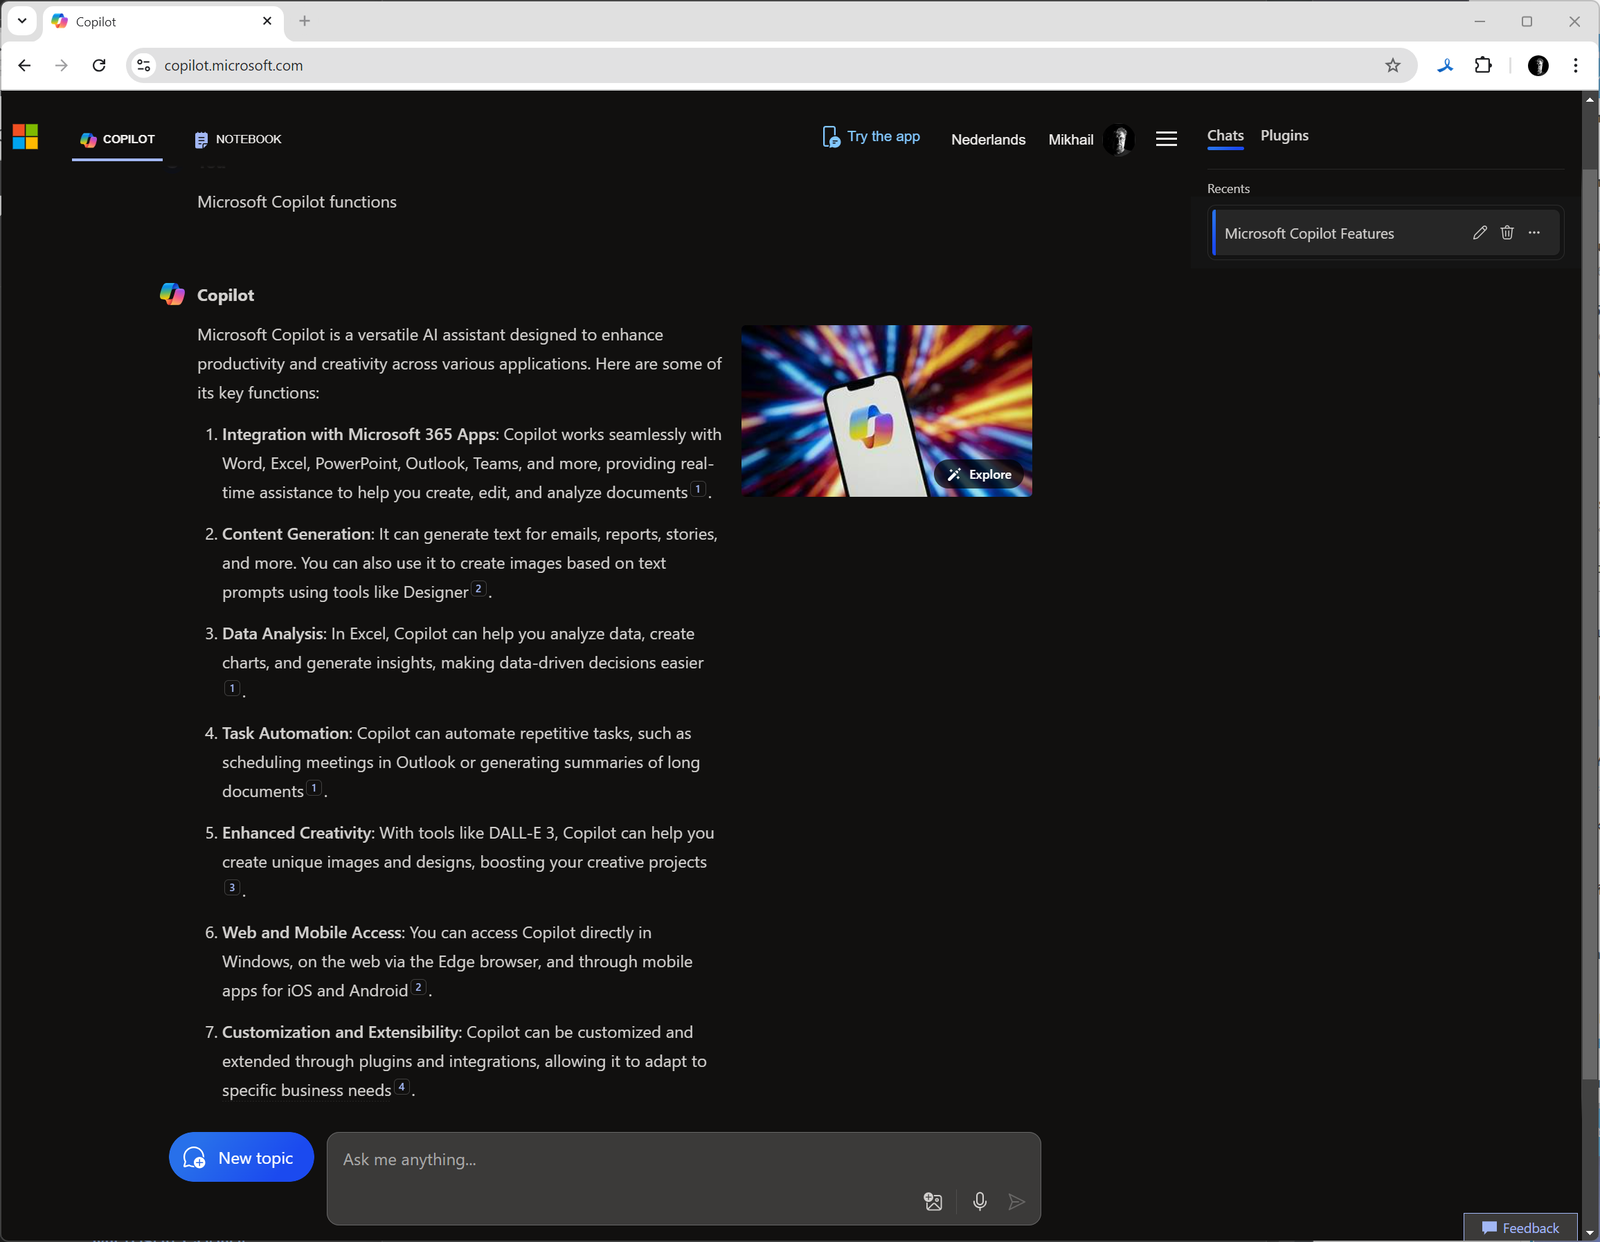Open the Mikhail account avatar

pyautogui.click(x=1120, y=140)
